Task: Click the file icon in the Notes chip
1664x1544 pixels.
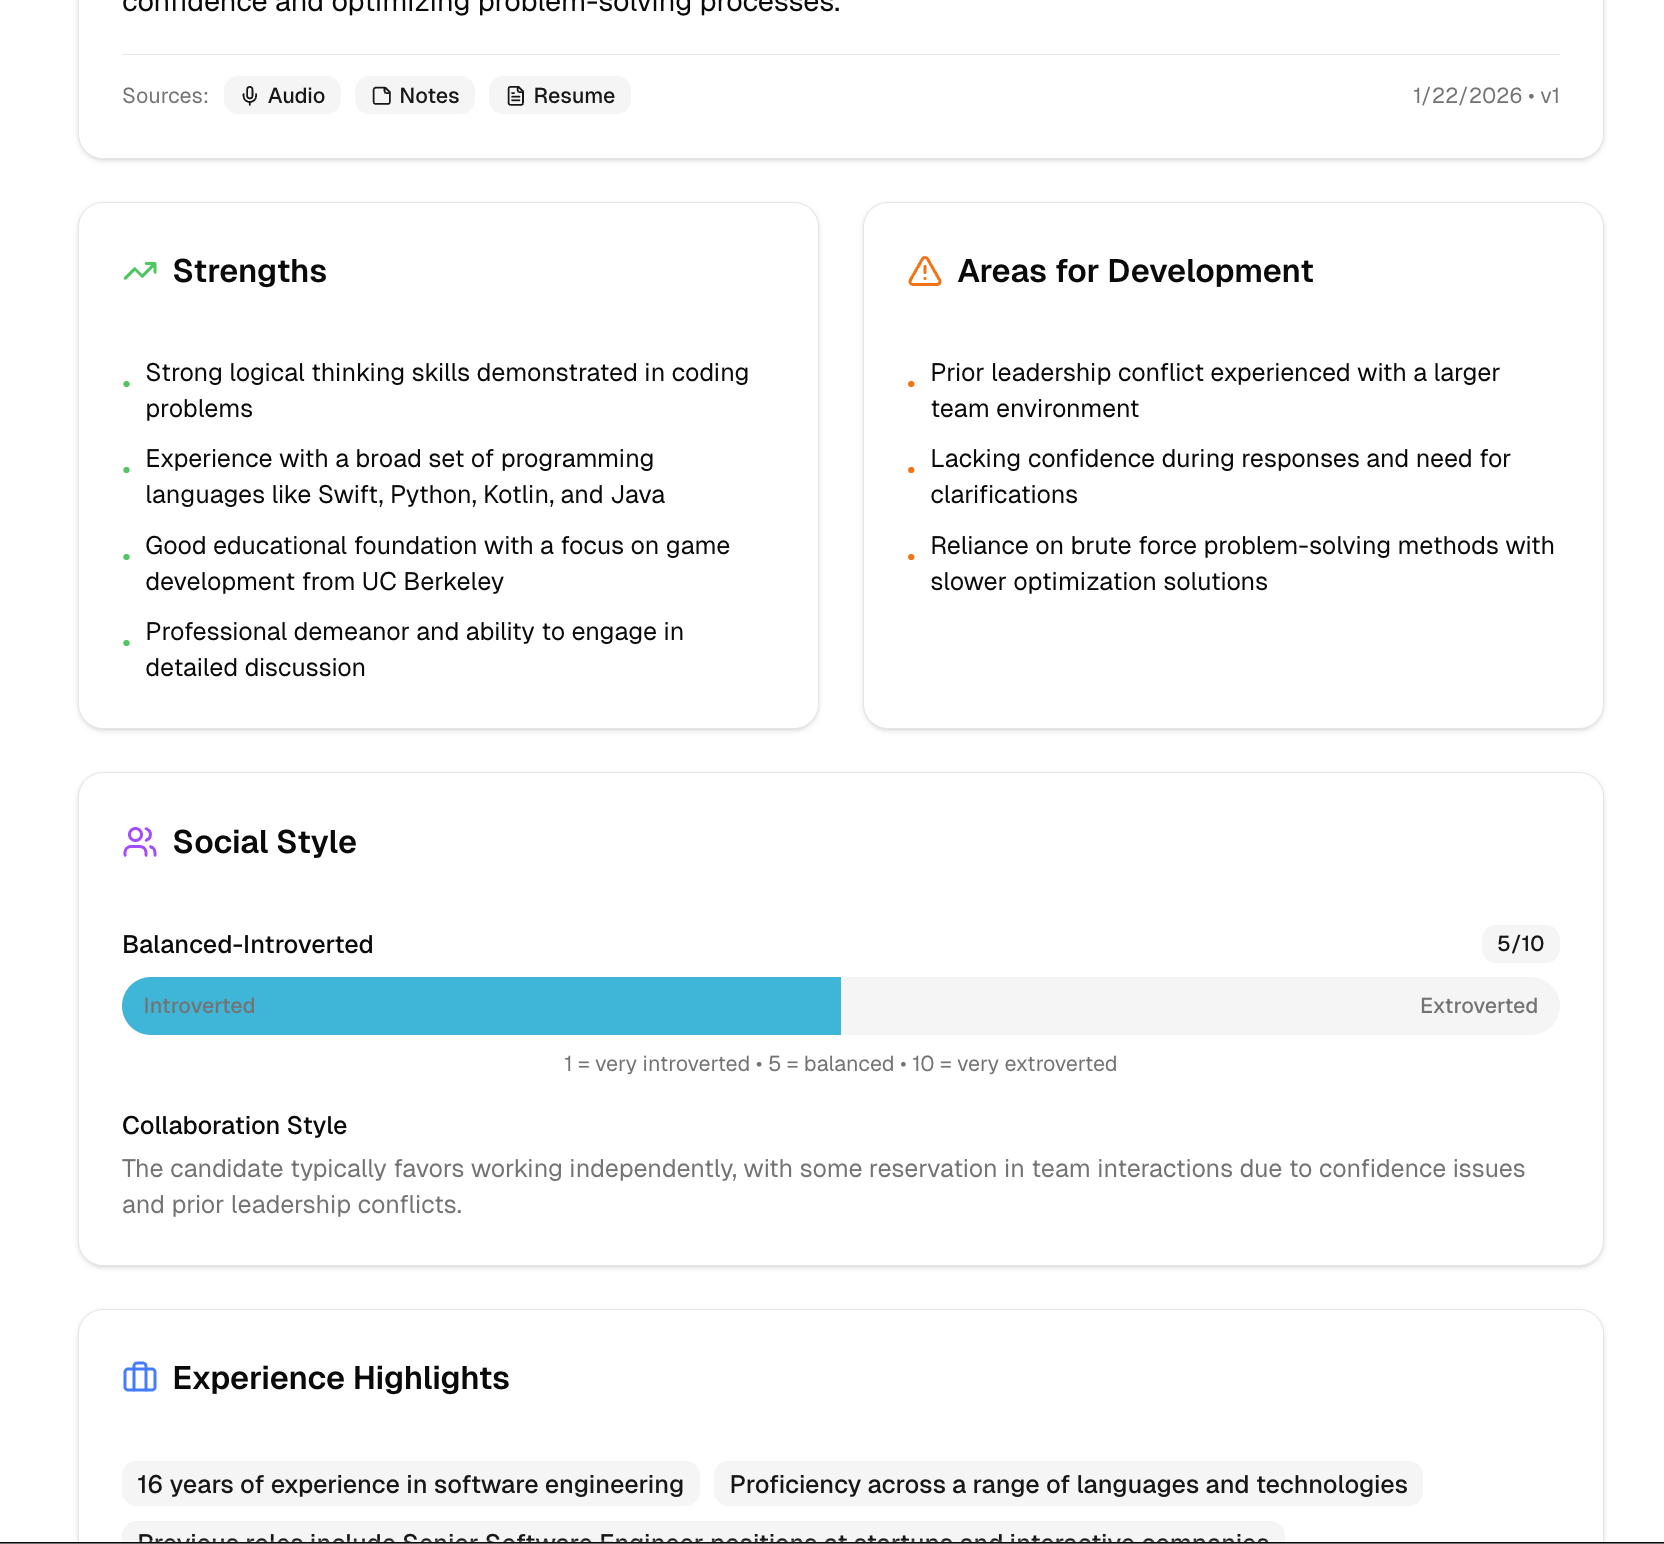Action: click(381, 96)
